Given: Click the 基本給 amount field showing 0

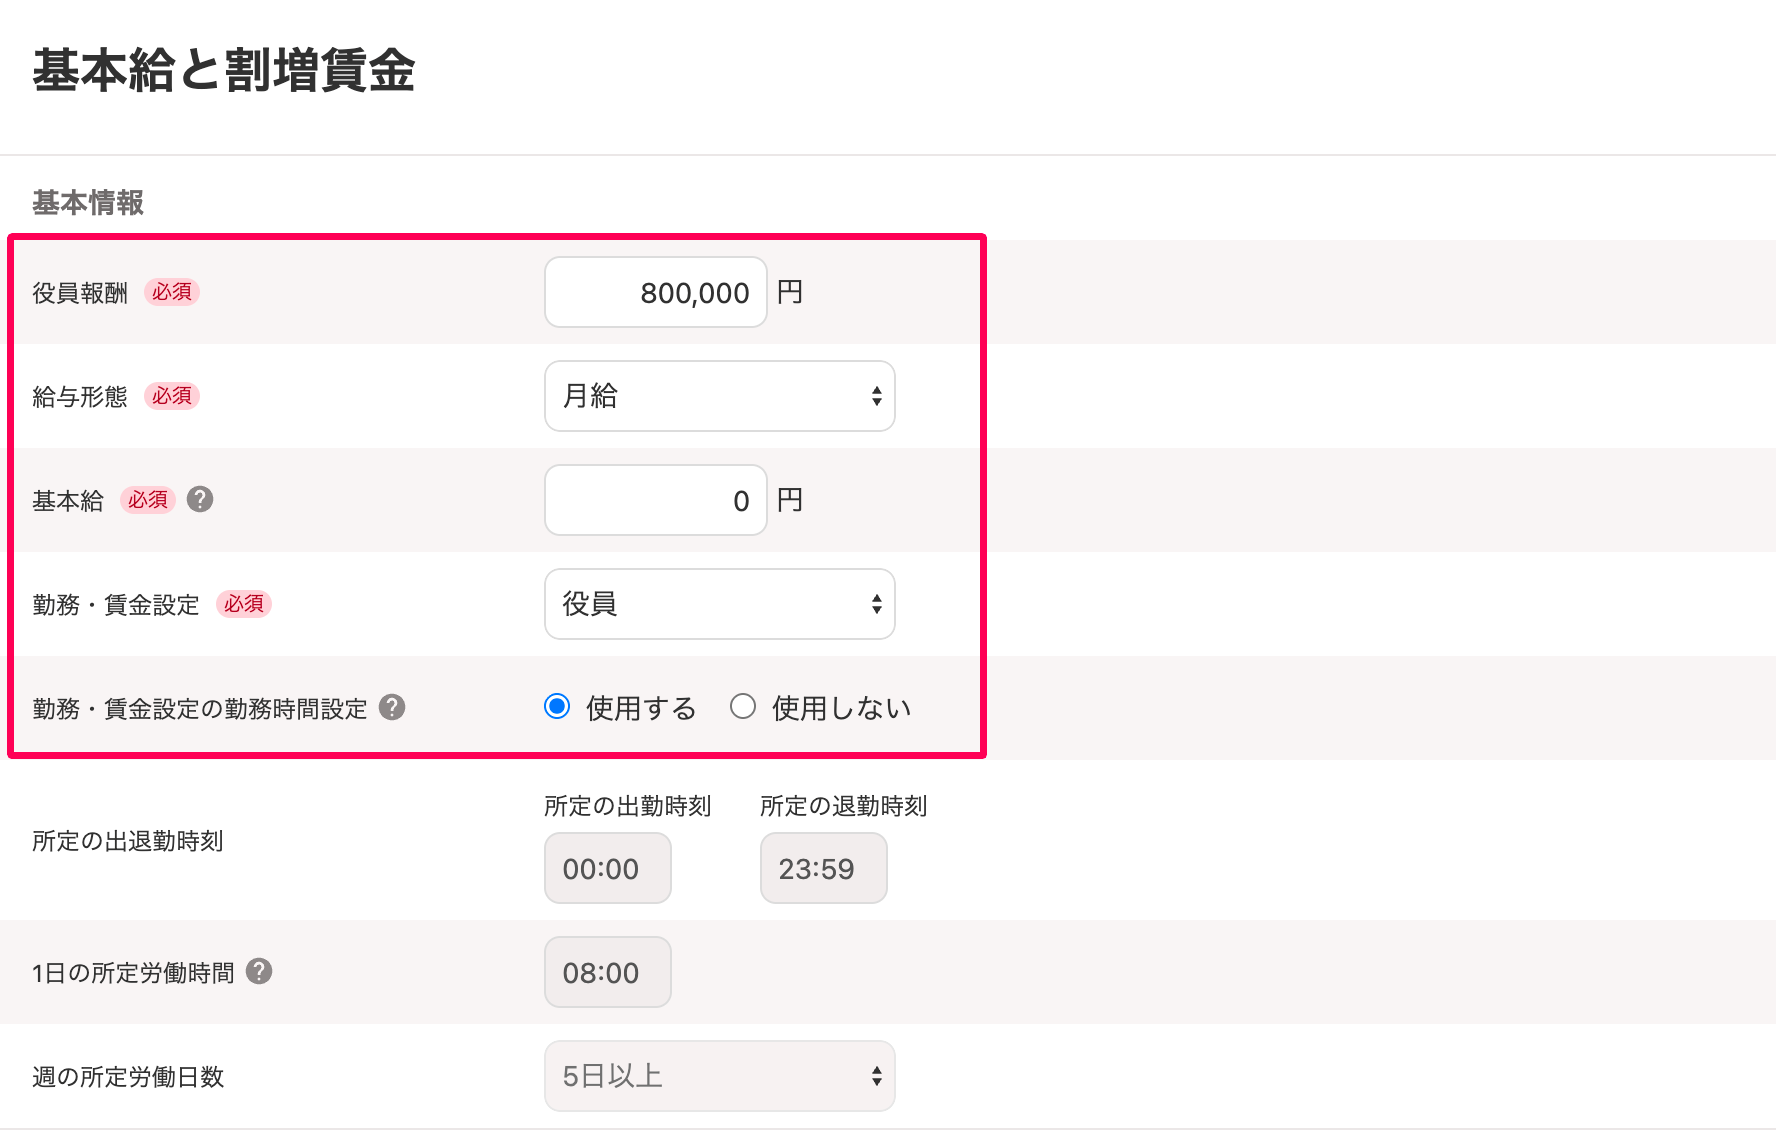Looking at the screenshot, I should [x=656, y=500].
